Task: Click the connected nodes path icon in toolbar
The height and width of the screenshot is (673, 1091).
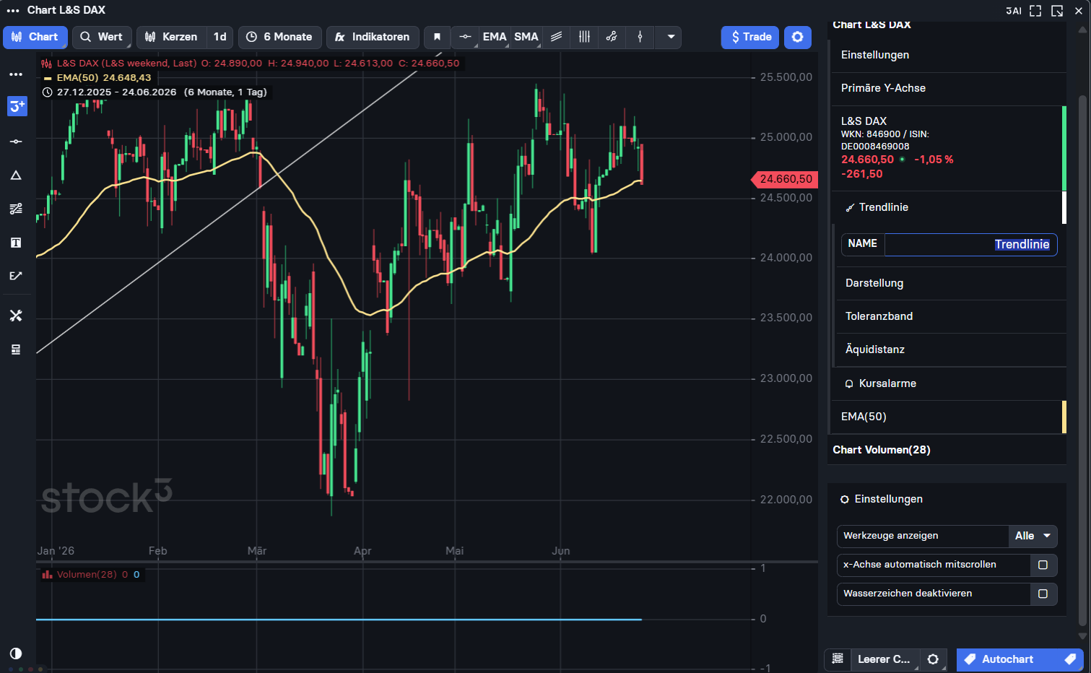Action: (612, 37)
